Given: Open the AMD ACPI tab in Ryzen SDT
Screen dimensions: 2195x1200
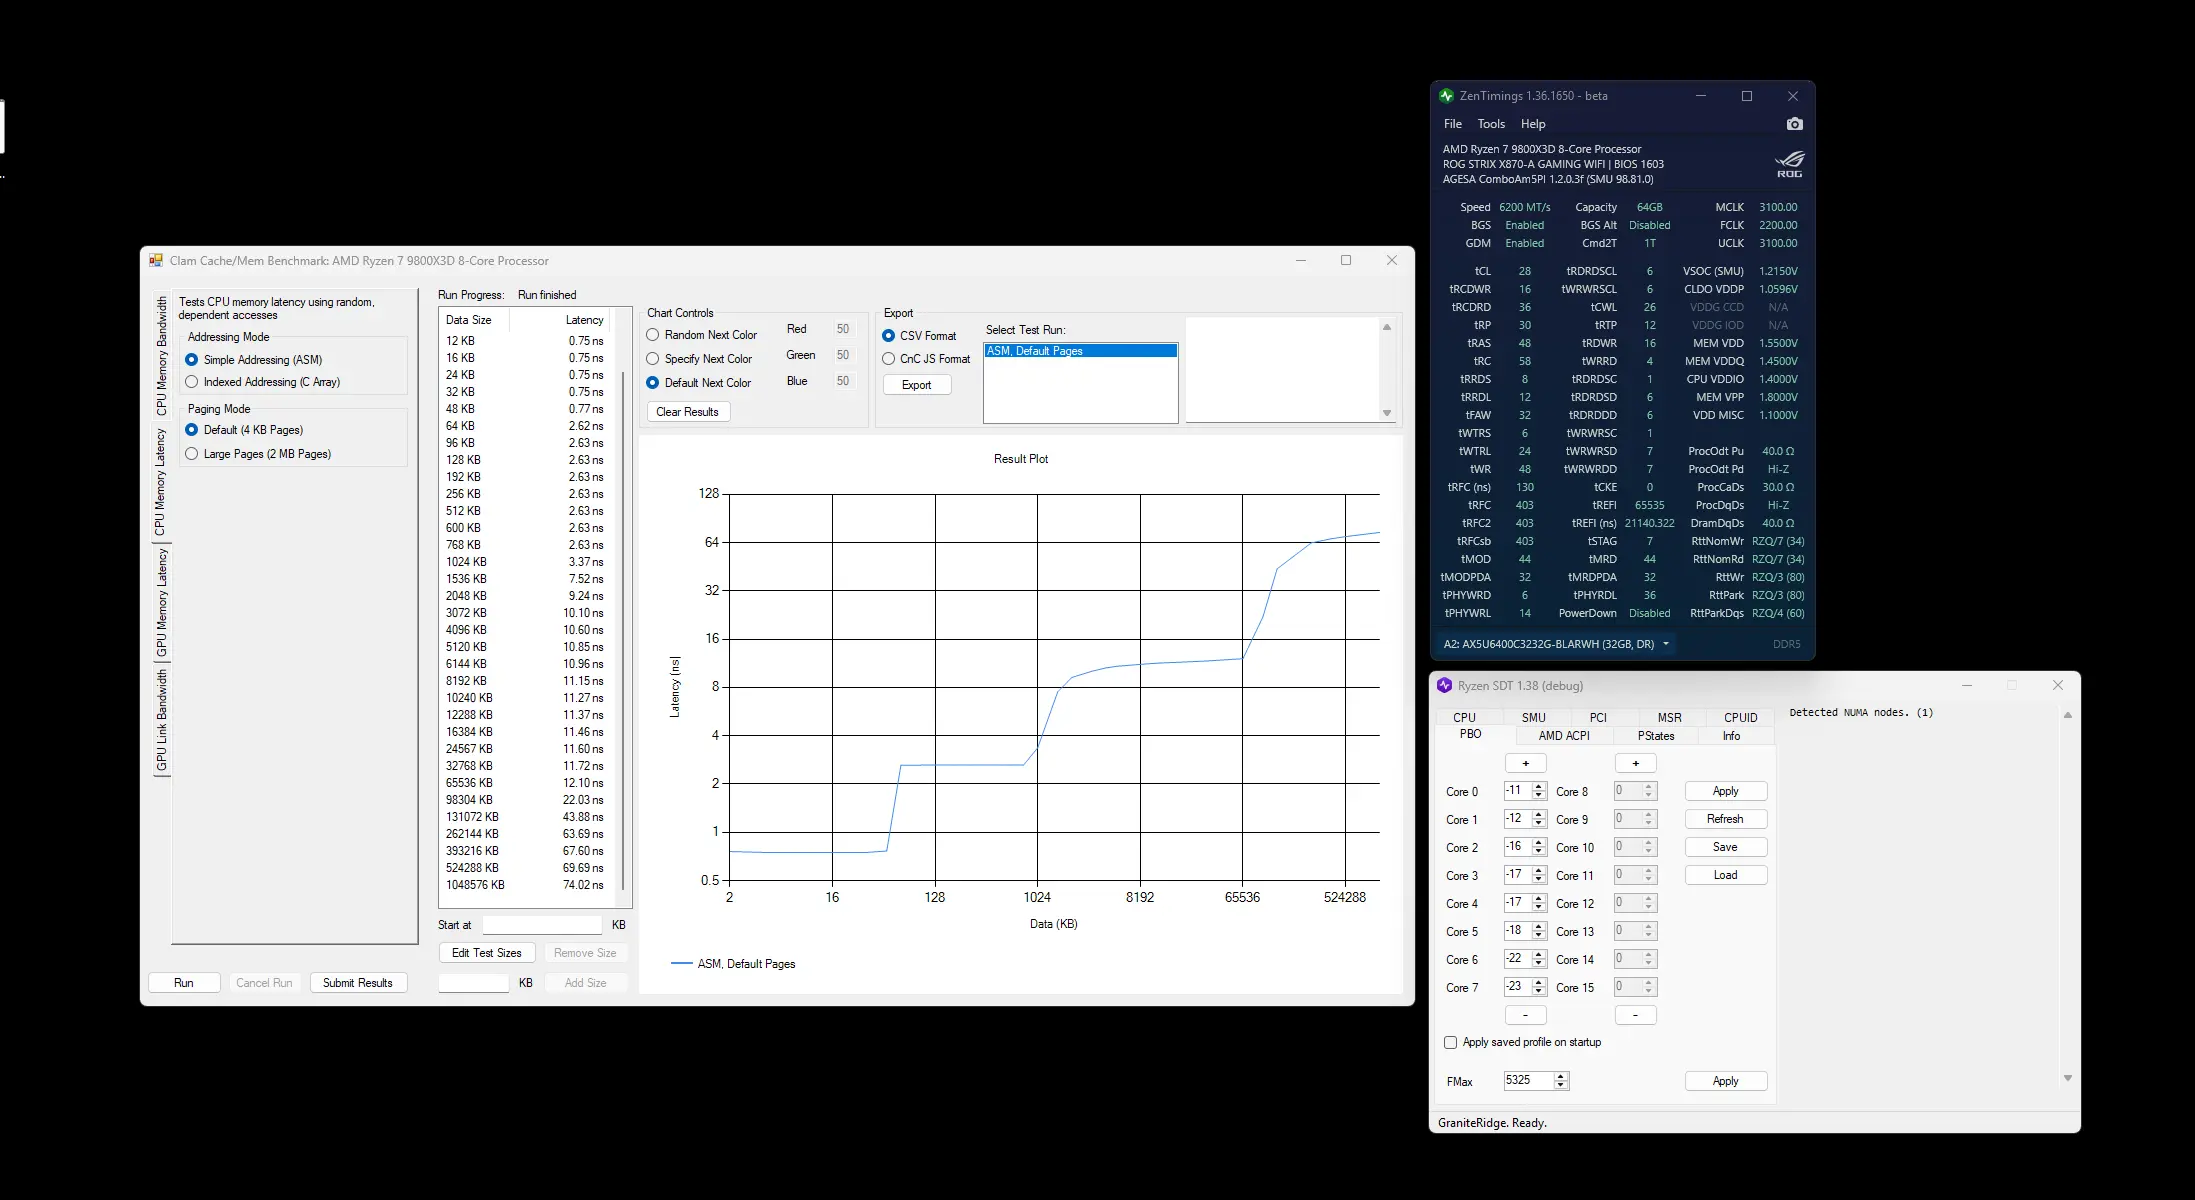Looking at the screenshot, I should (x=1564, y=736).
